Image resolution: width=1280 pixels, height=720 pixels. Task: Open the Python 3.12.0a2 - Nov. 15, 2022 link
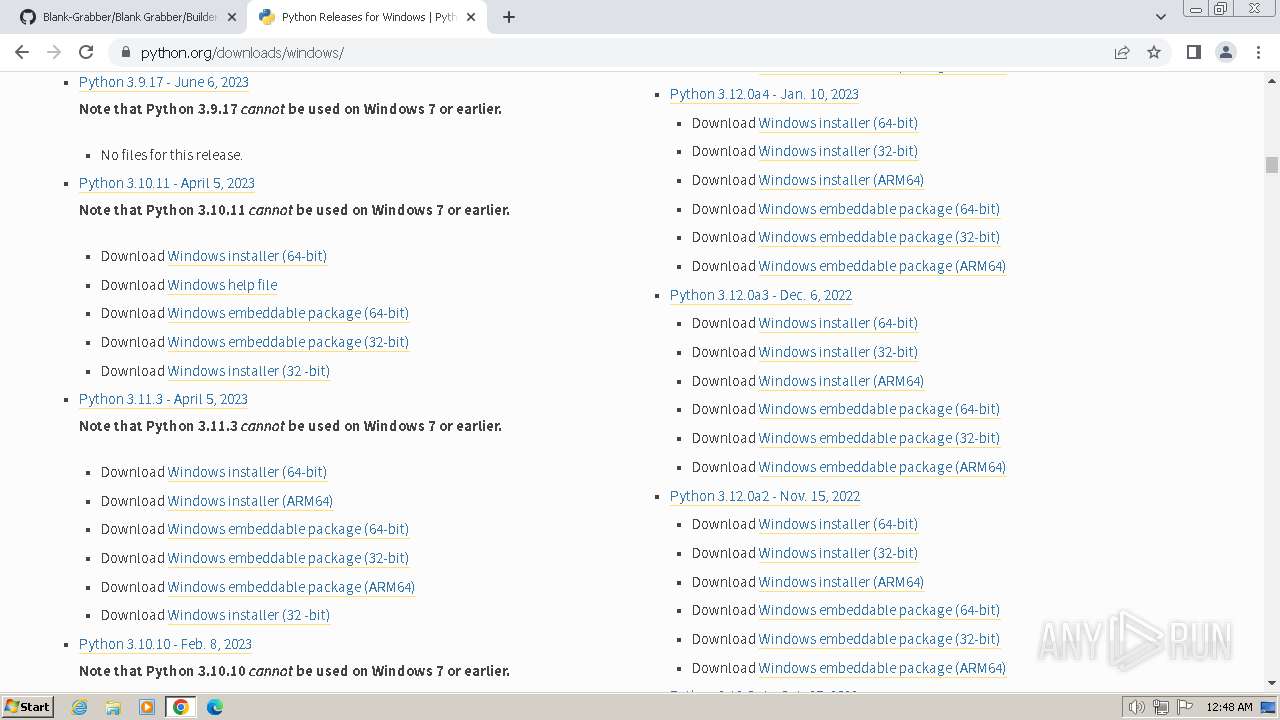765,496
